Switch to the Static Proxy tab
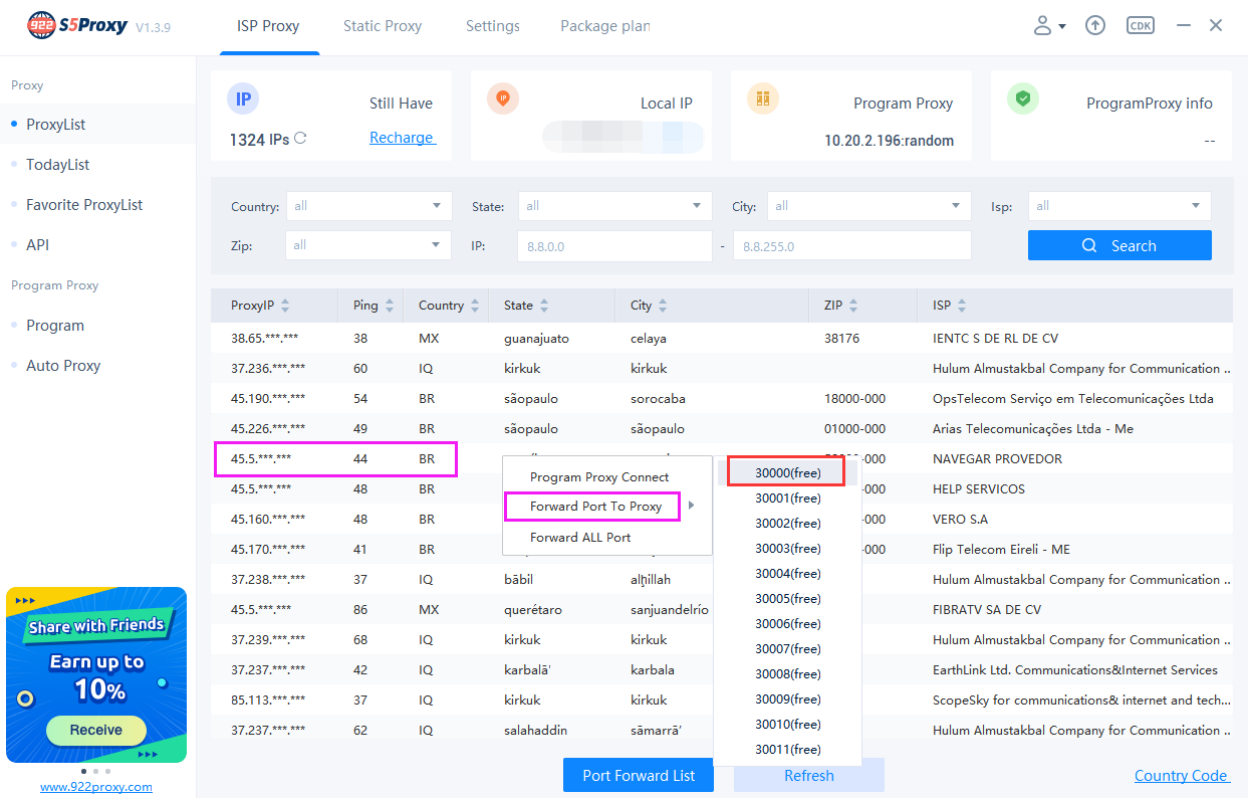The image size is (1248, 798). point(382,26)
